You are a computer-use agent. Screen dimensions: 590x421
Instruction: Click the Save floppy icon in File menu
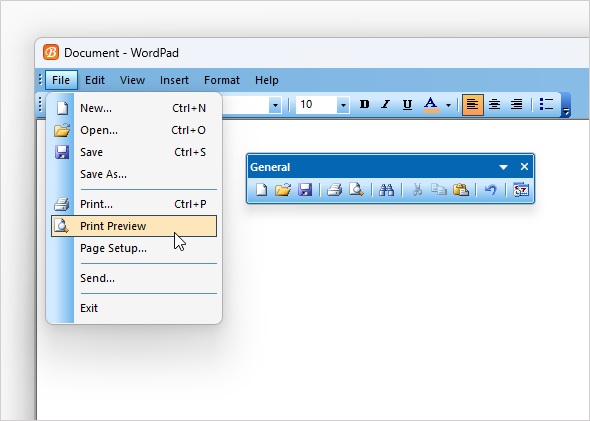point(62,152)
